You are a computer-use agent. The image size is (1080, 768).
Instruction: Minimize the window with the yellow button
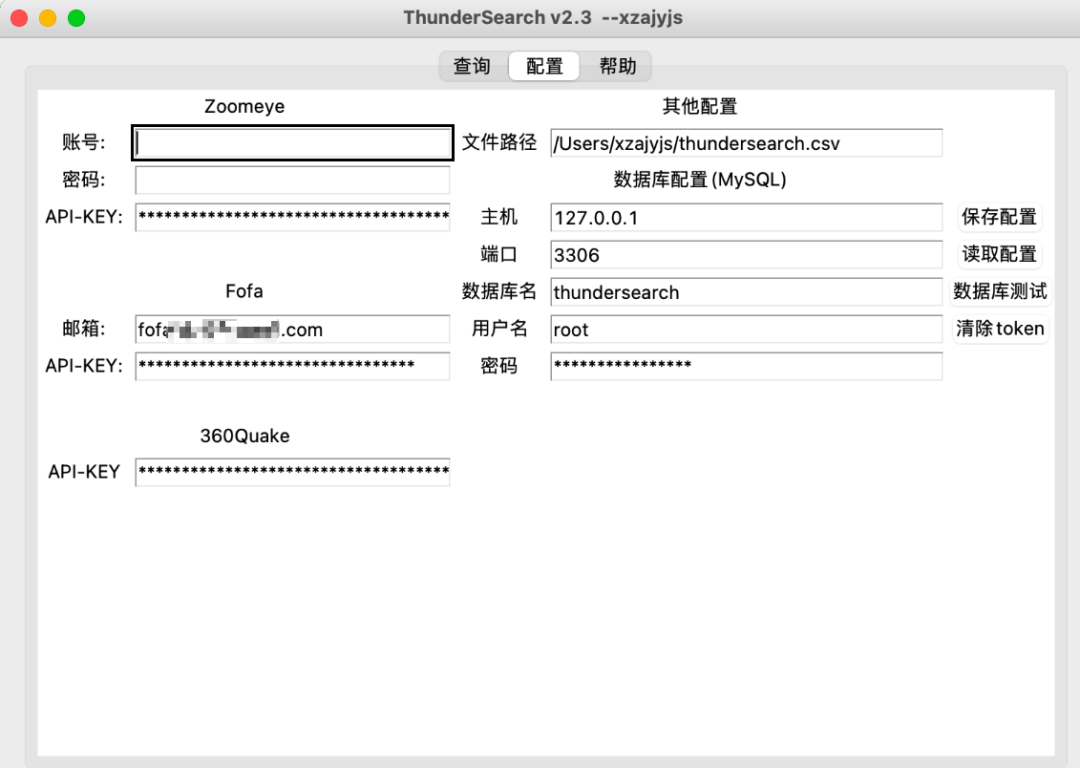(48, 18)
